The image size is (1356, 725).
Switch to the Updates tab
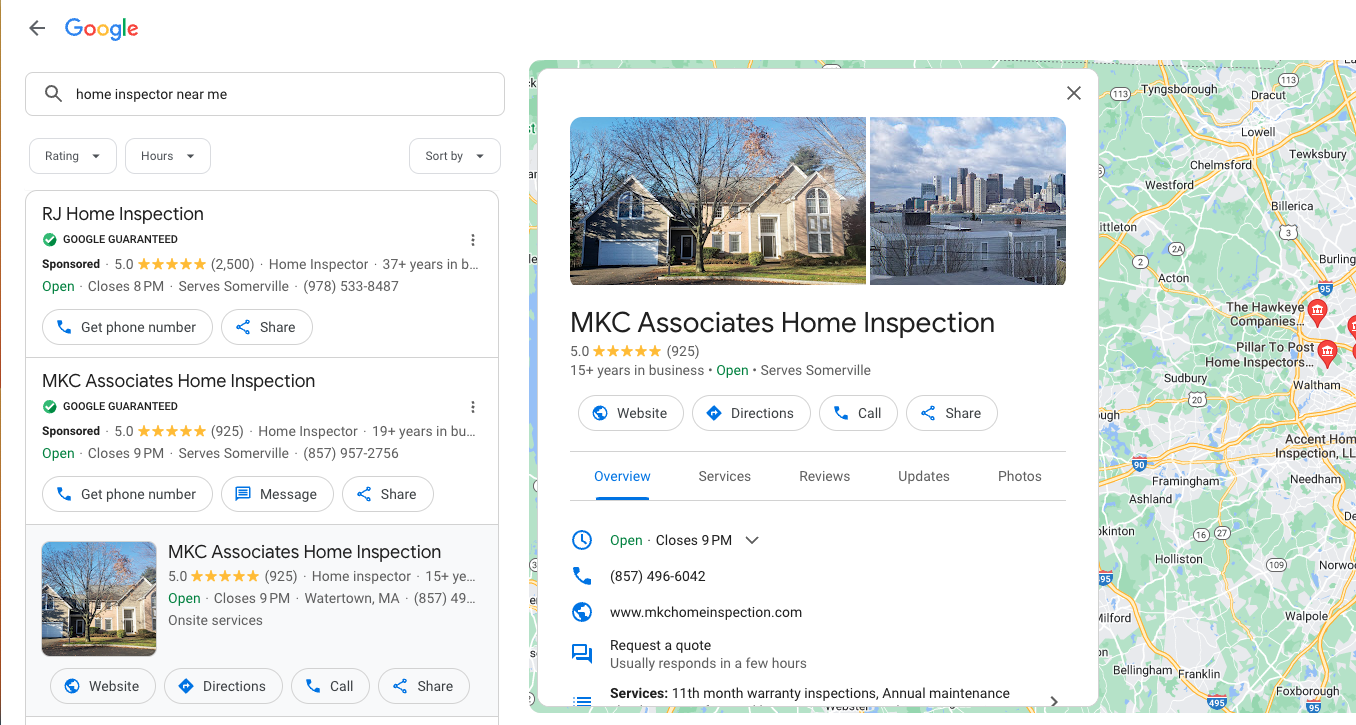click(924, 477)
